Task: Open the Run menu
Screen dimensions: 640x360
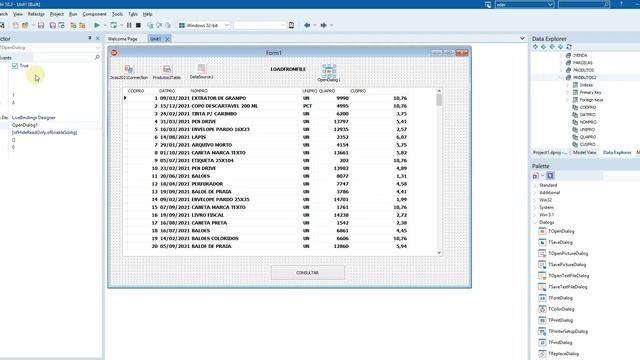Action: (x=73, y=14)
